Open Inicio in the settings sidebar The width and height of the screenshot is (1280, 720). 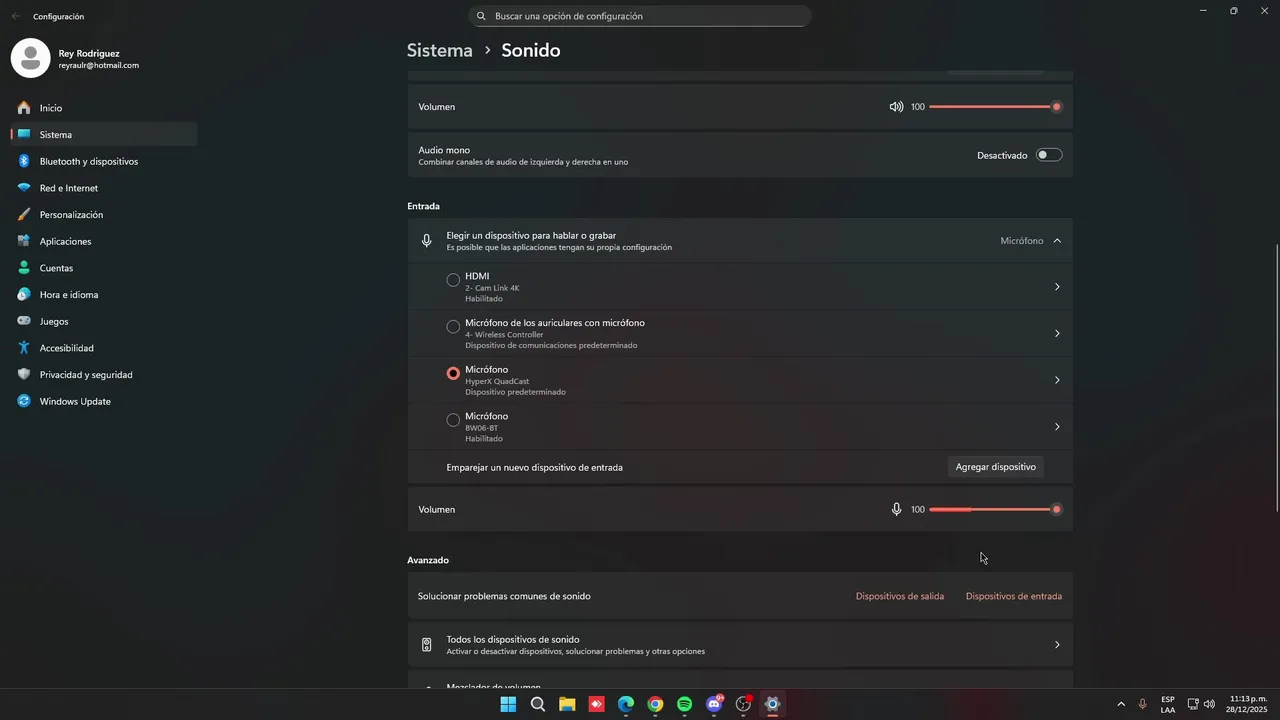(104, 108)
